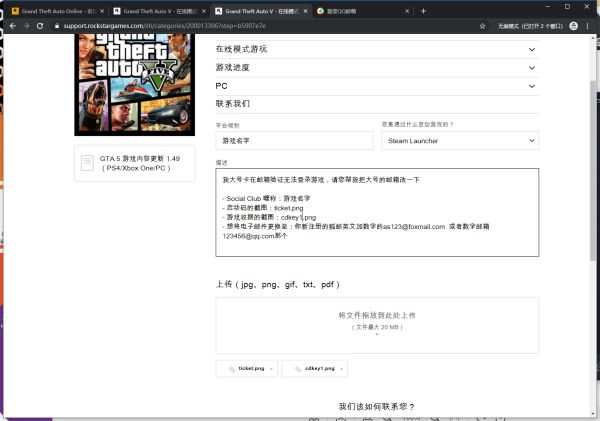This screenshot has height=421, width=600.
Task: Bookmark this page with star icon
Action: click(x=483, y=26)
